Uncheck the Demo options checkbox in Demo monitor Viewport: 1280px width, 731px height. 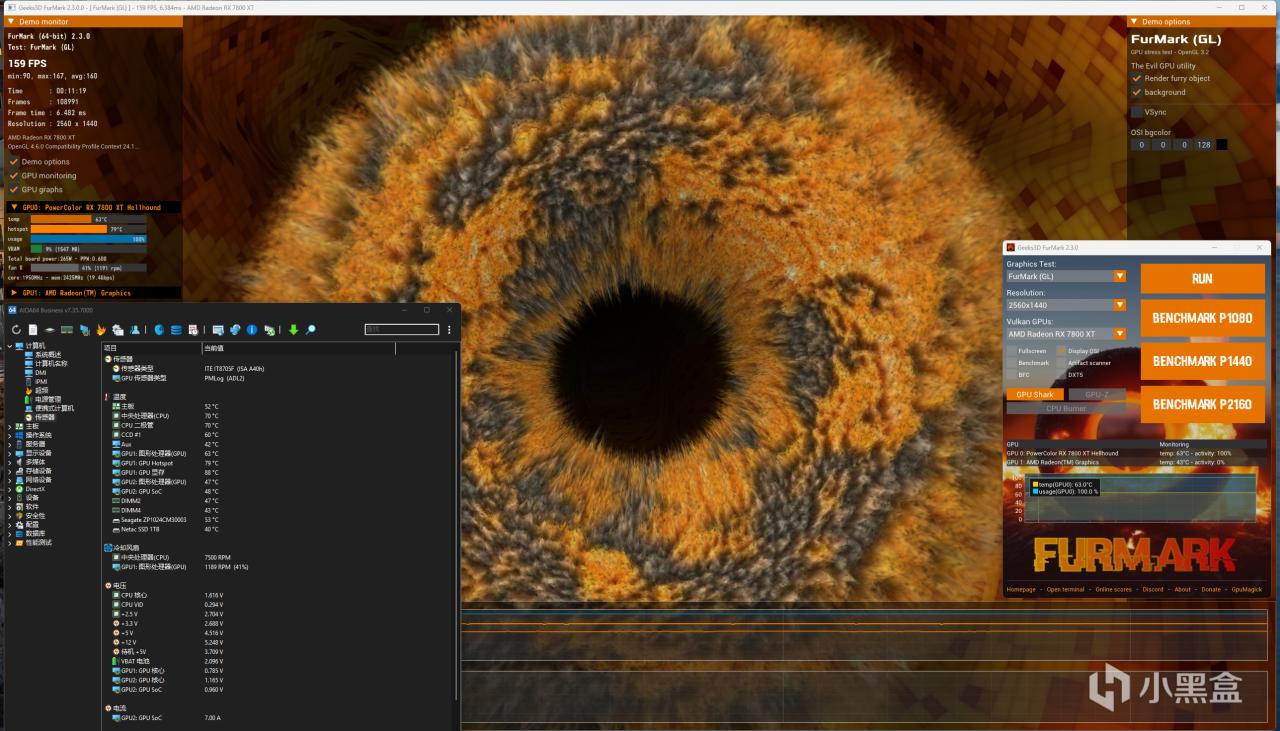coord(14,162)
